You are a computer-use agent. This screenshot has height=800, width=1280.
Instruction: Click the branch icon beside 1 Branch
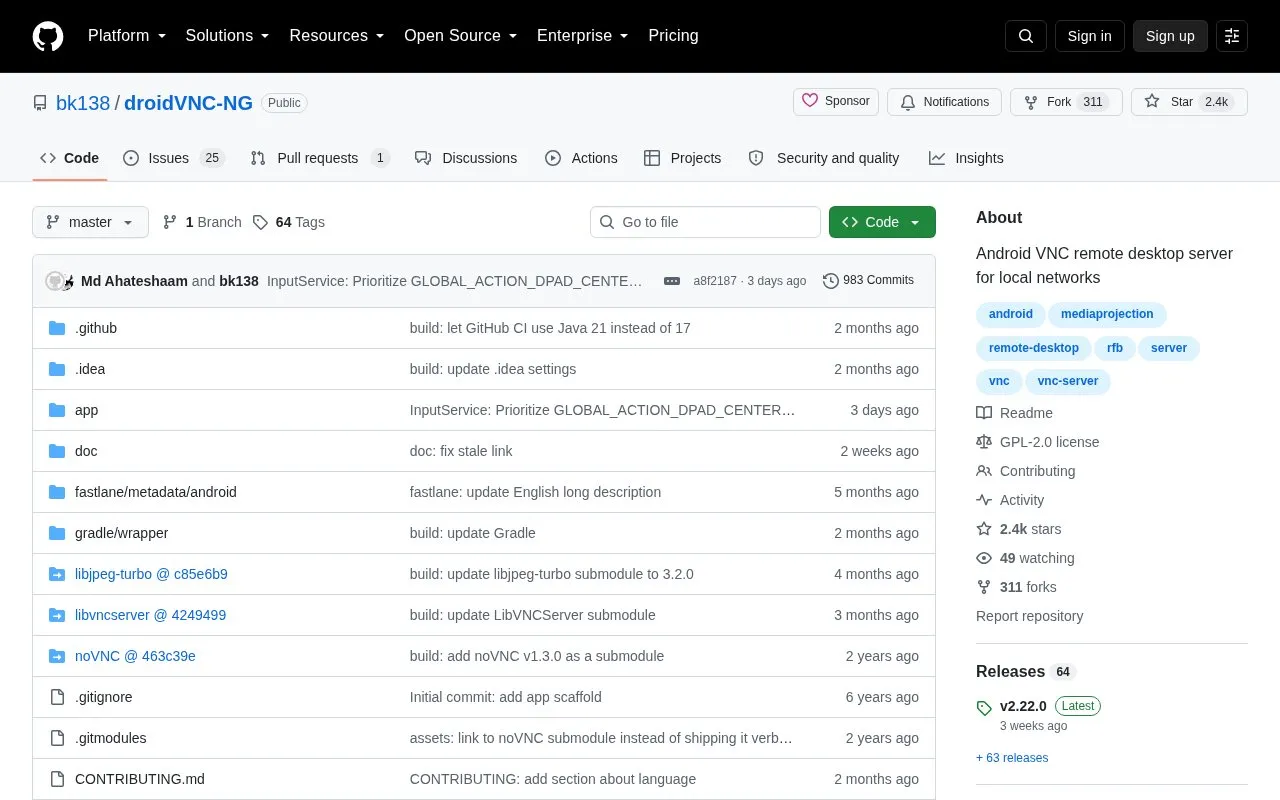[170, 222]
